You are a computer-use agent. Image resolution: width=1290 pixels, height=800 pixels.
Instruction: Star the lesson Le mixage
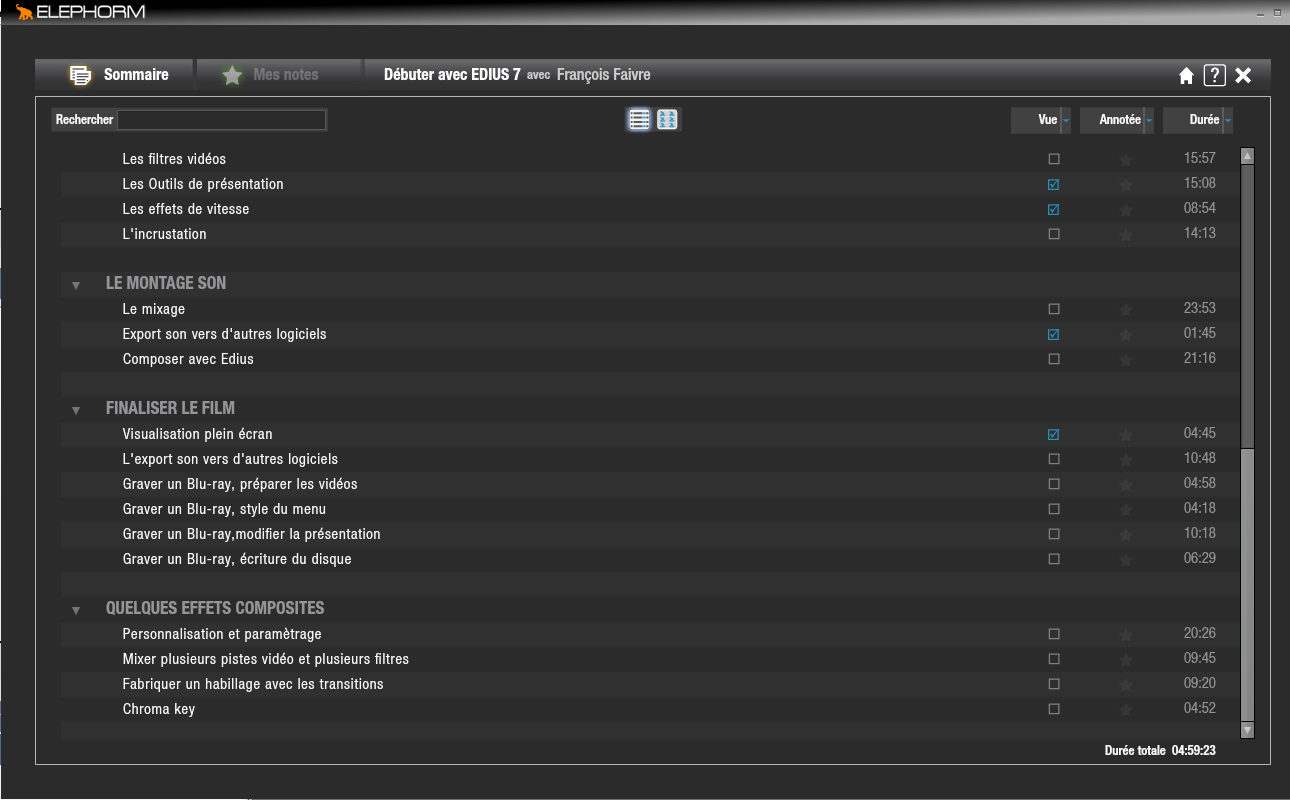point(1126,309)
